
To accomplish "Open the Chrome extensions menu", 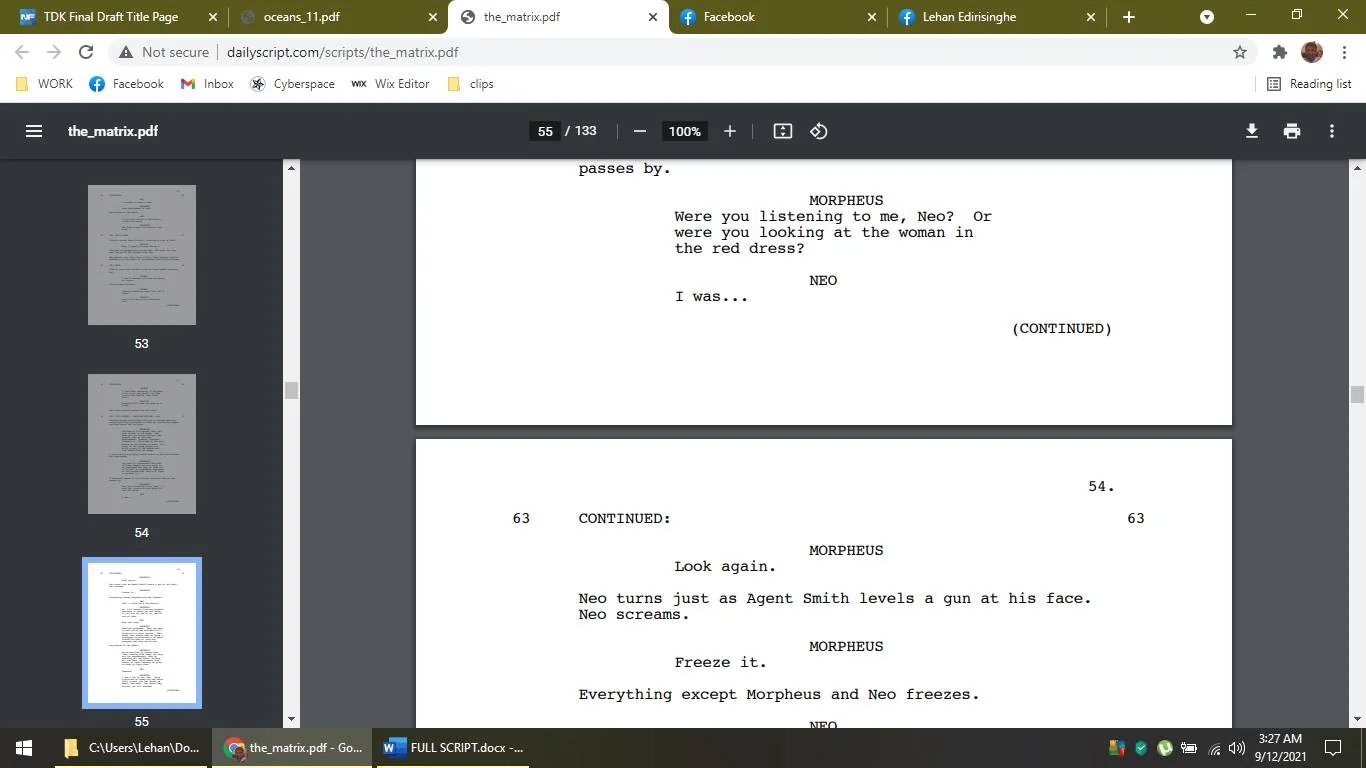I will (x=1280, y=52).
